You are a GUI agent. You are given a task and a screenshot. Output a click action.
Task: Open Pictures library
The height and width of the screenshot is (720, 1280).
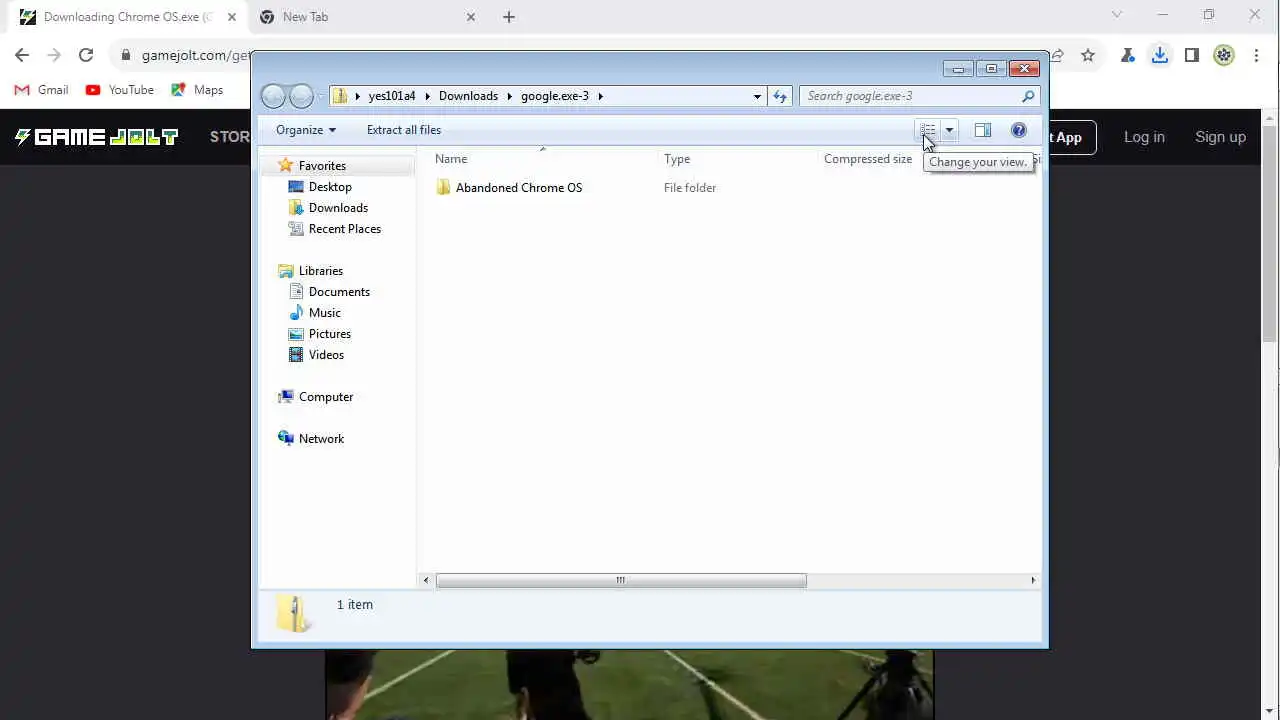point(330,334)
